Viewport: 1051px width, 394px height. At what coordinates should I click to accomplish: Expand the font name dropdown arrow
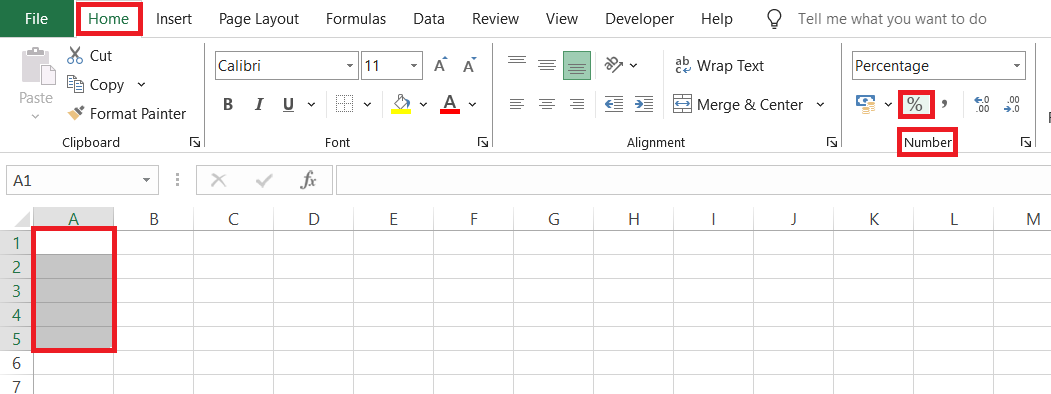(351, 66)
